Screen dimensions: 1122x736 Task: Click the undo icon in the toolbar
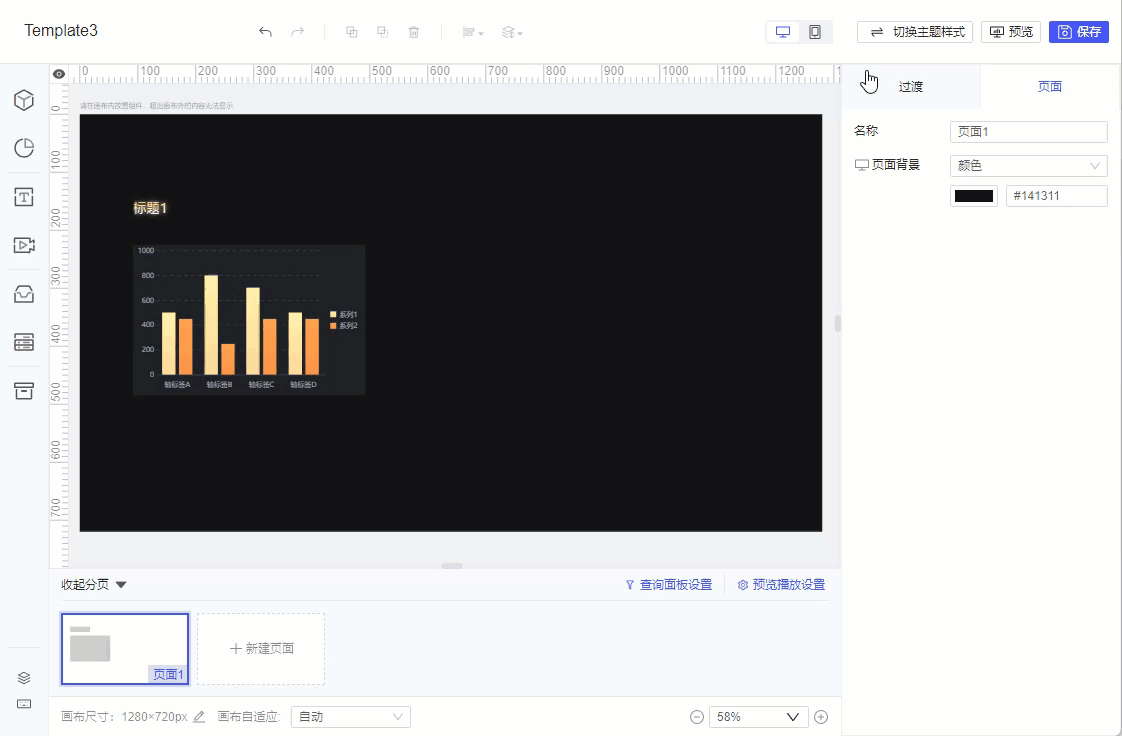click(265, 31)
